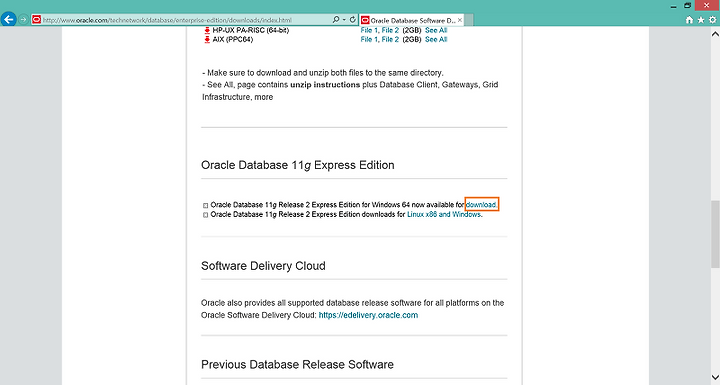Image resolution: width=720 pixels, height=385 pixels.
Task: Click the Software Delivery Cloud heading
Action: (x=263, y=266)
